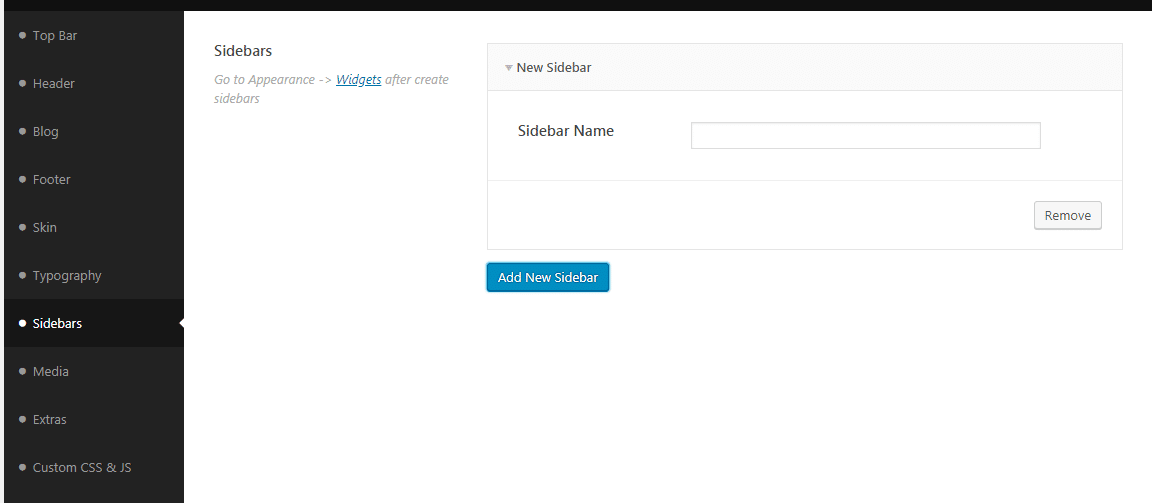Follow the Widgets link
This screenshot has height=503, width=1152.
click(358, 80)
